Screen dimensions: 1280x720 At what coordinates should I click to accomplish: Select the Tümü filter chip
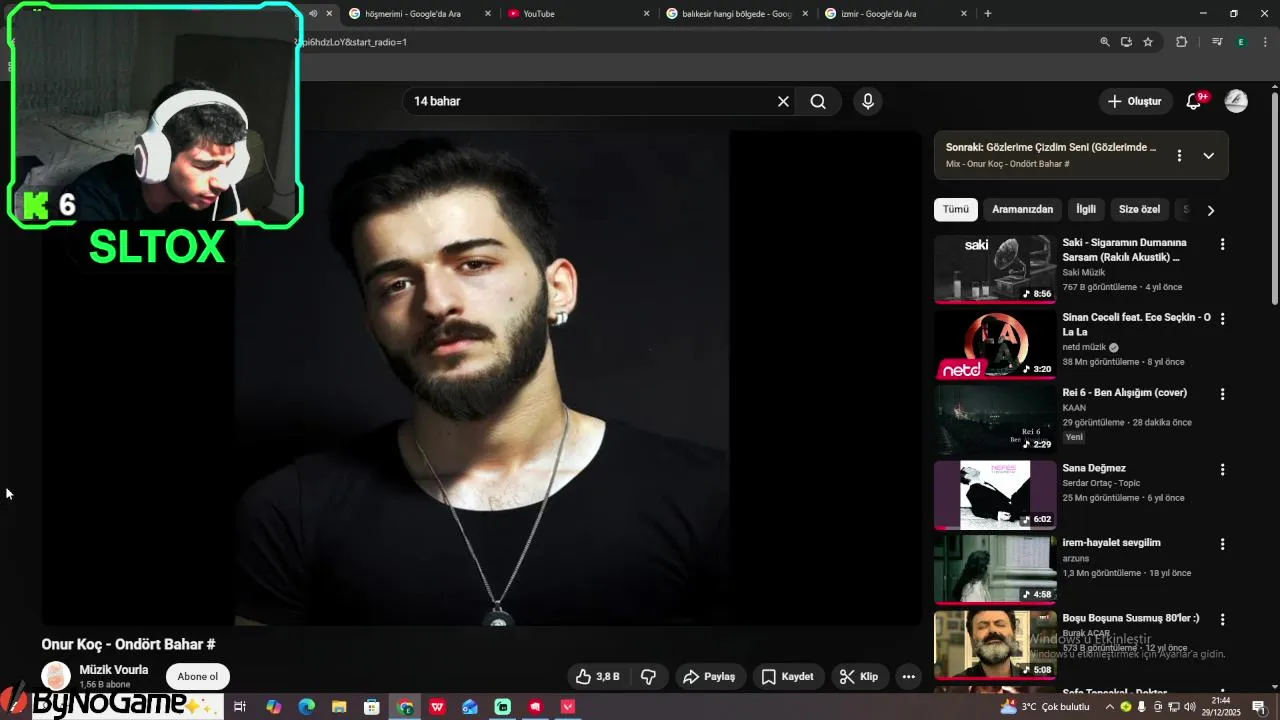(956, 210)
